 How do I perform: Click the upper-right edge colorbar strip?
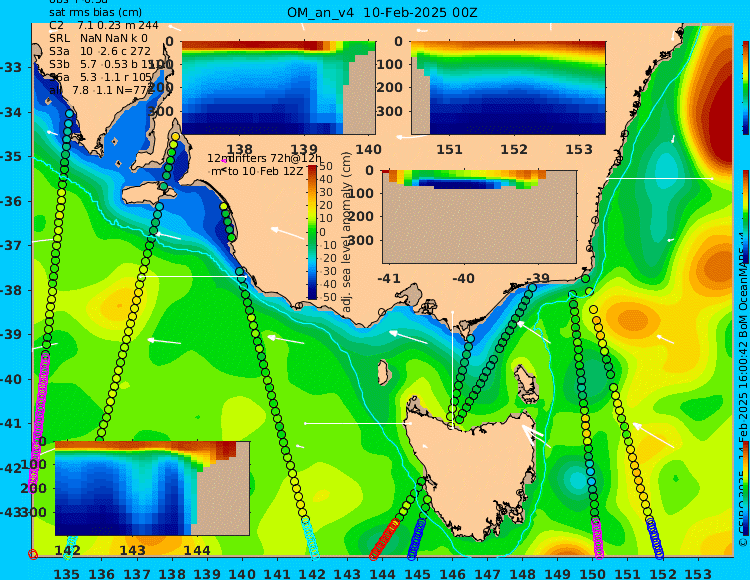745,88
